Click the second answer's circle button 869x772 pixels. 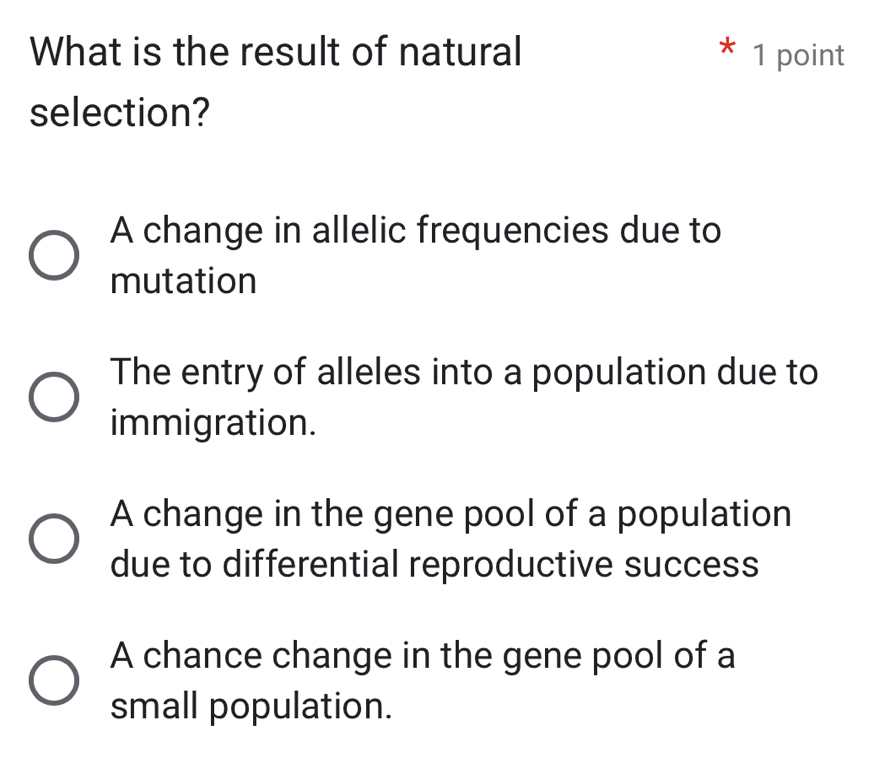pos(54,398)
